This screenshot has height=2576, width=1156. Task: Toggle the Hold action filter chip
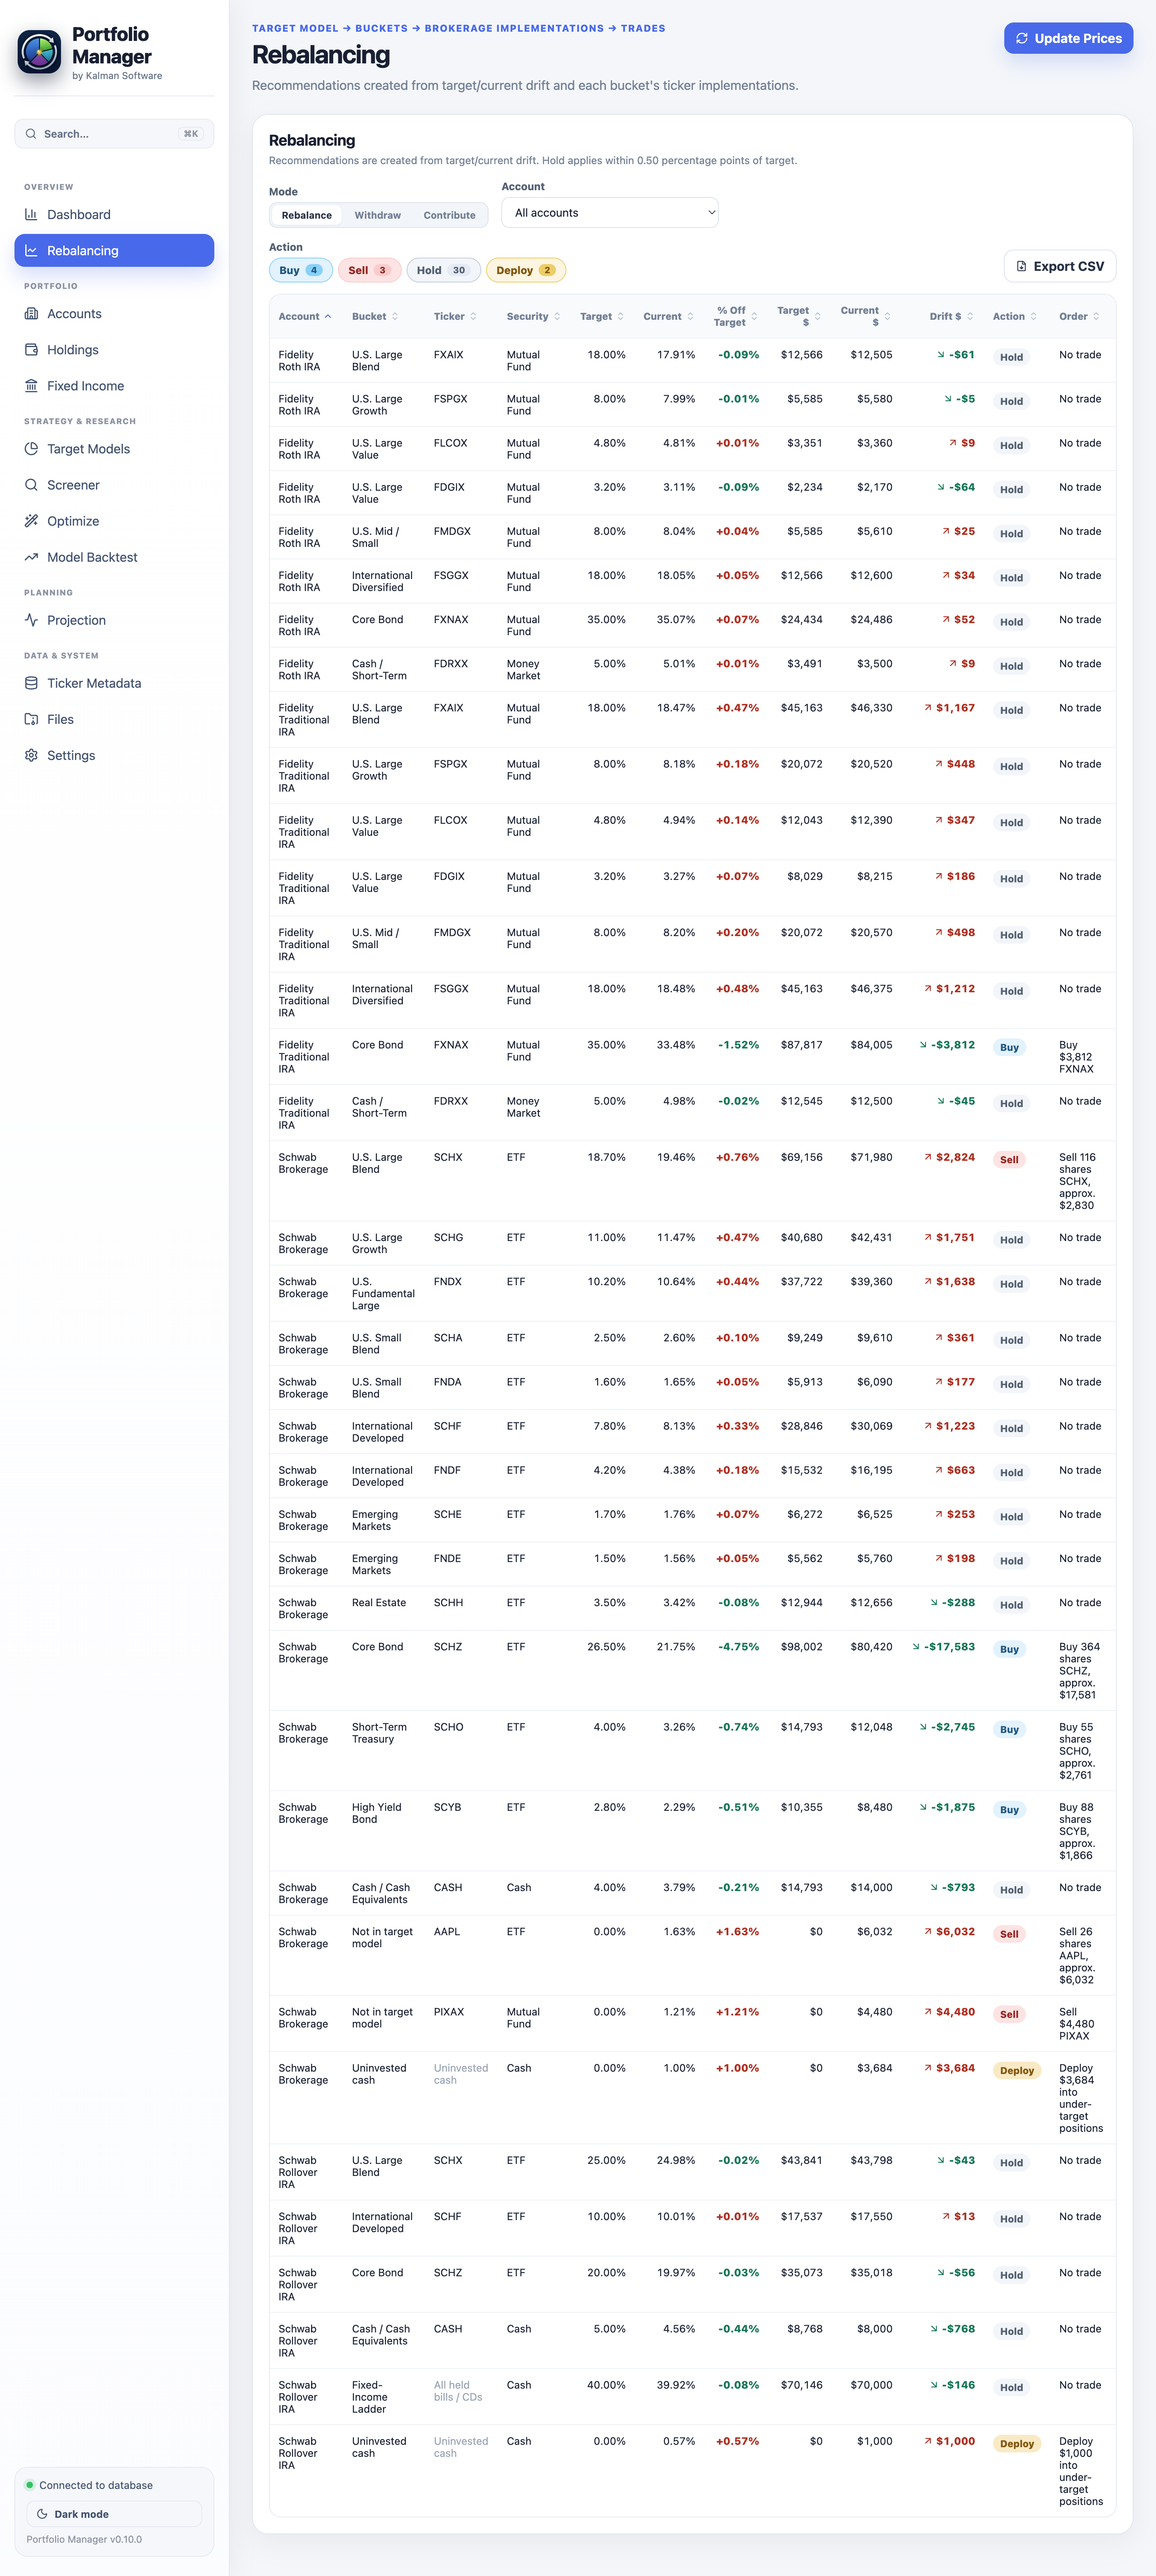pyautogui.click(x=443, y=270)
